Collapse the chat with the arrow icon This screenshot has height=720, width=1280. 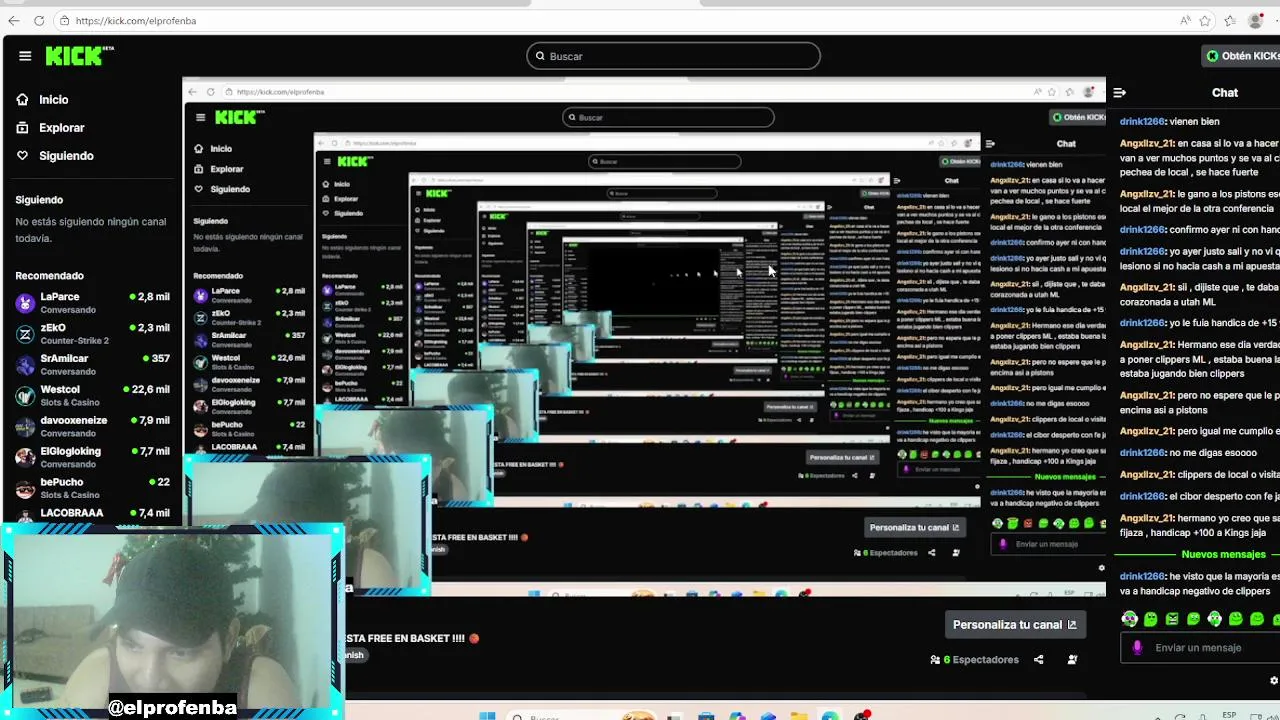point(1119,93)
